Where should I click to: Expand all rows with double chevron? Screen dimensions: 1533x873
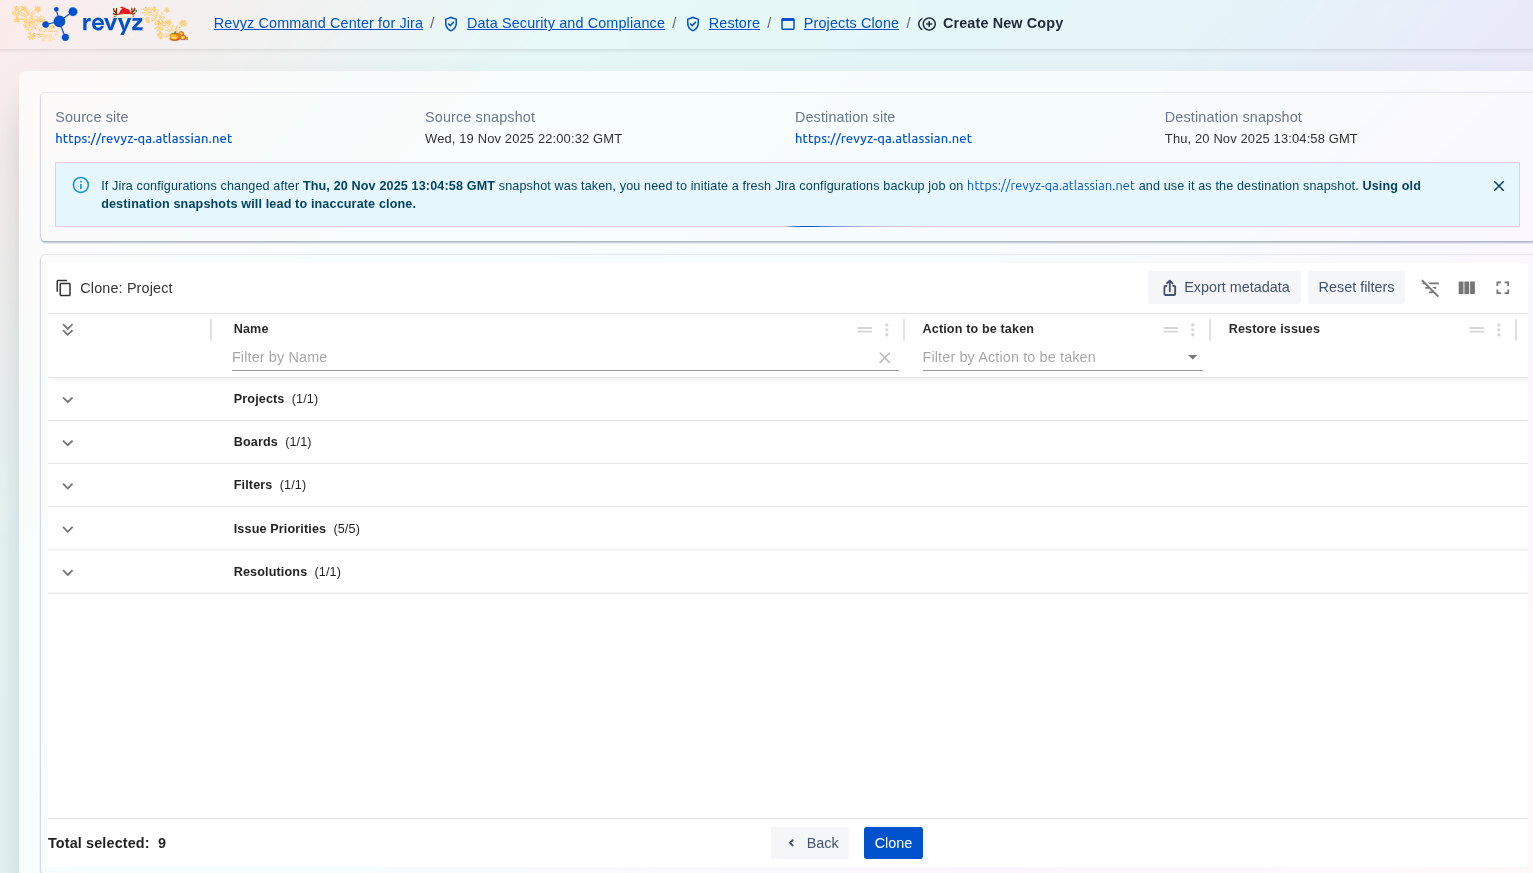tap(68, 330)
